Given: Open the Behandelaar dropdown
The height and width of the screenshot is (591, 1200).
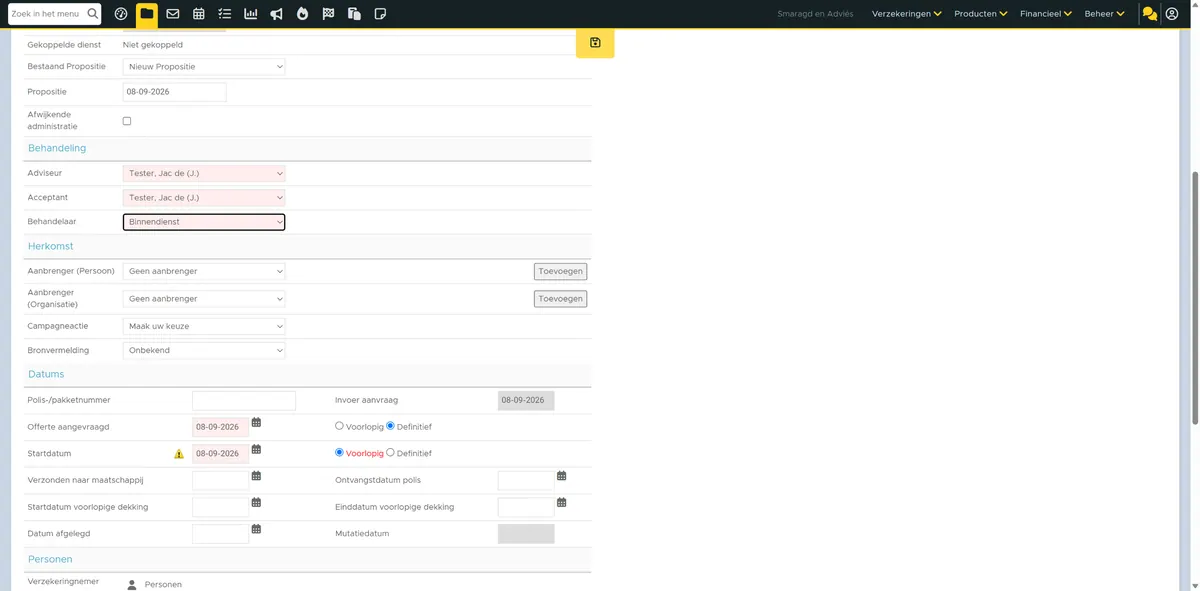Looking at the screenshot, I should click(204, 222).
